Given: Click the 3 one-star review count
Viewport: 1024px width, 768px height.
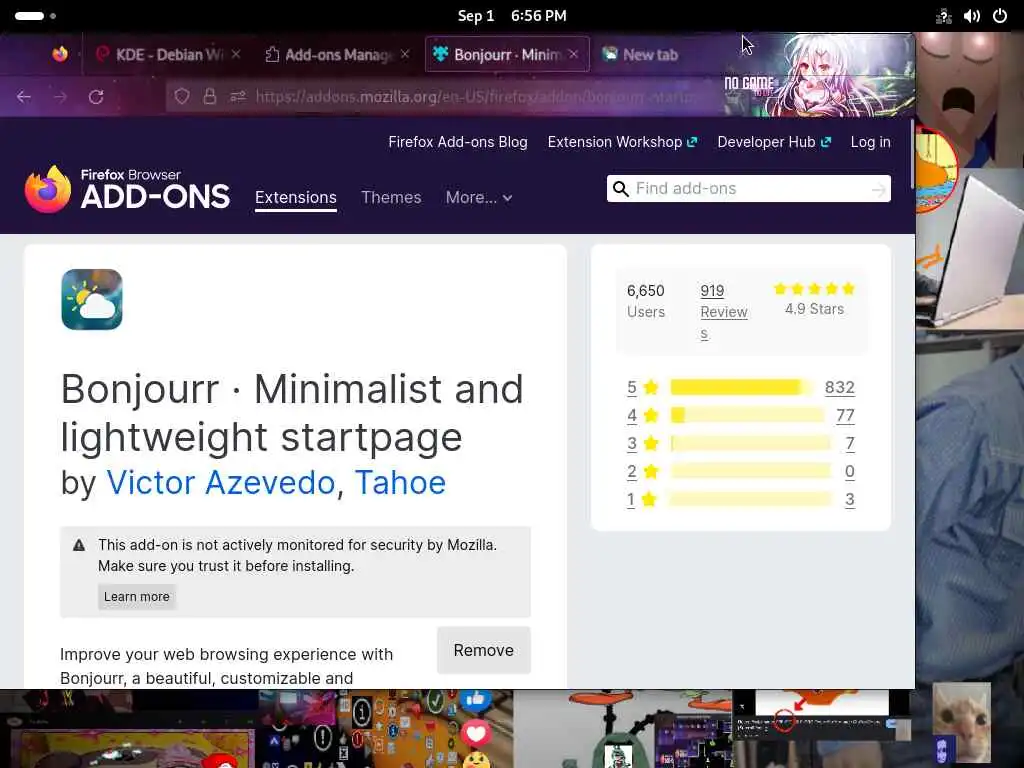Looking at the screenshot, I should tap(850, 500).
